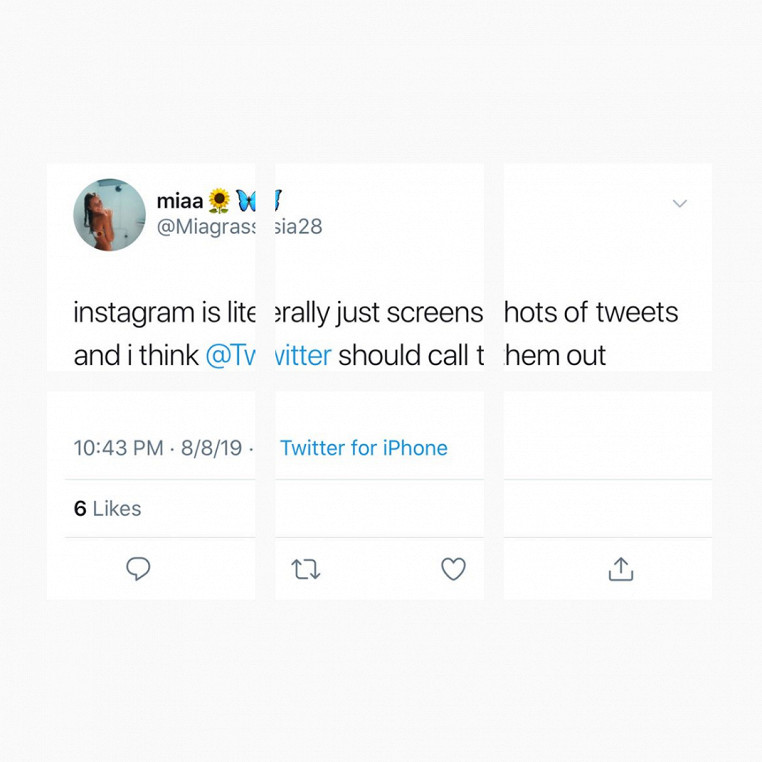Click the phrase "should call them out"
Screen dimensions: 762x762
(472, 355)
